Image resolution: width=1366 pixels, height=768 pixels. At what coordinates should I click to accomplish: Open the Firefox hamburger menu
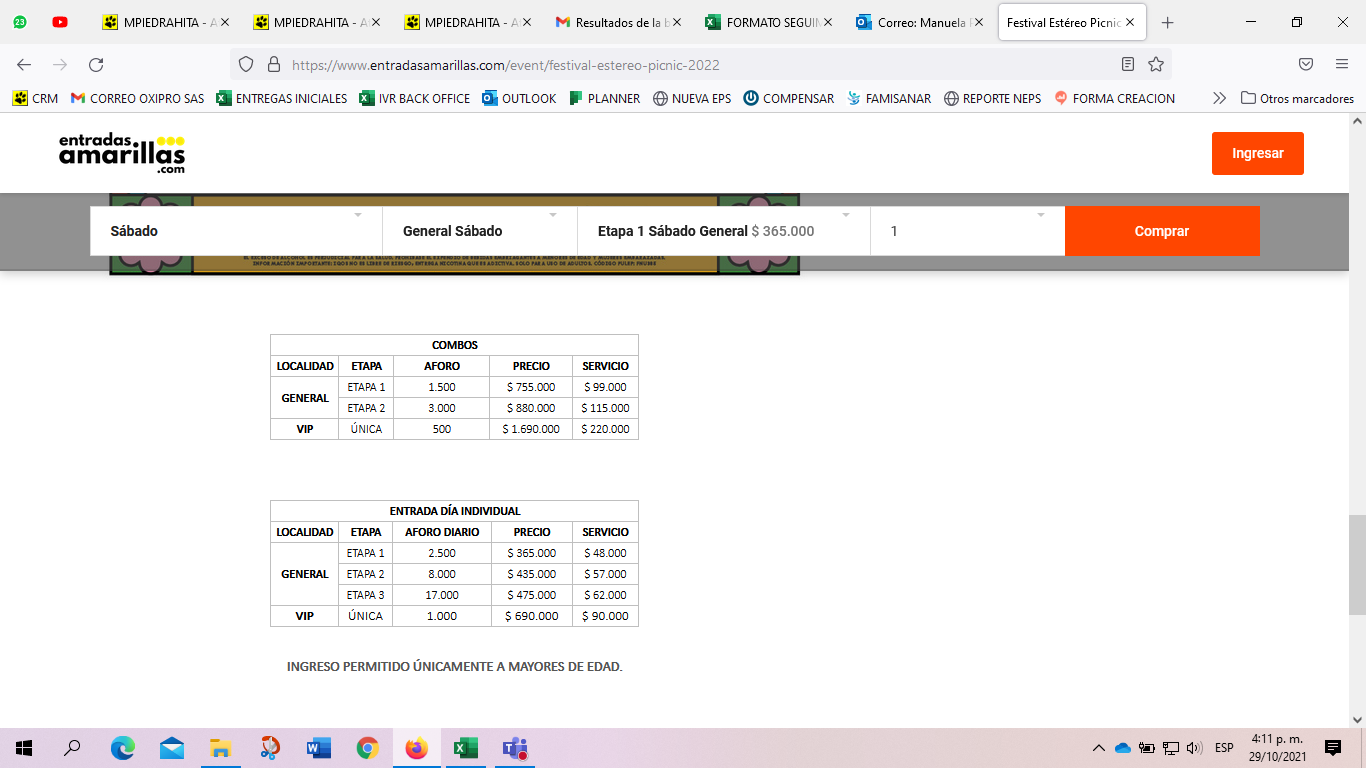[1342, 64]
